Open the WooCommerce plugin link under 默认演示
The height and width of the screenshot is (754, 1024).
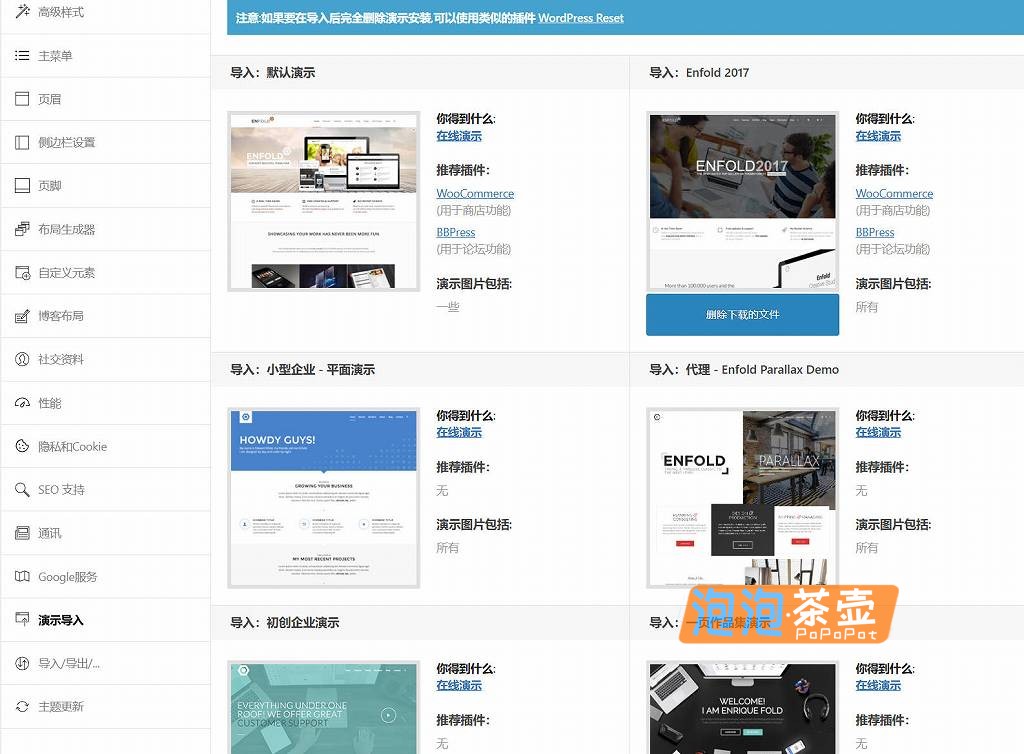(475, 193)
